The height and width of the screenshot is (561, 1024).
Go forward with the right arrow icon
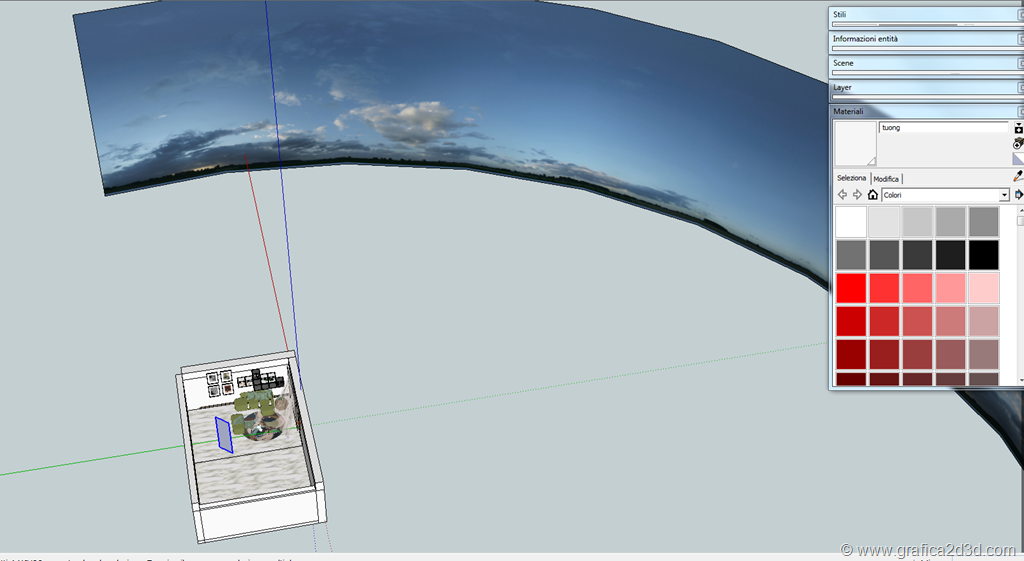tap(857, 195)
